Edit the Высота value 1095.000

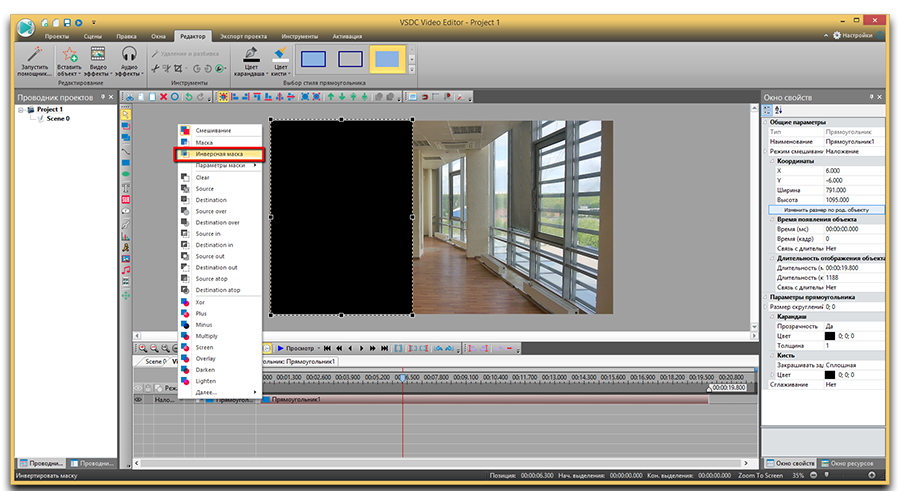(x=854, y=200)
